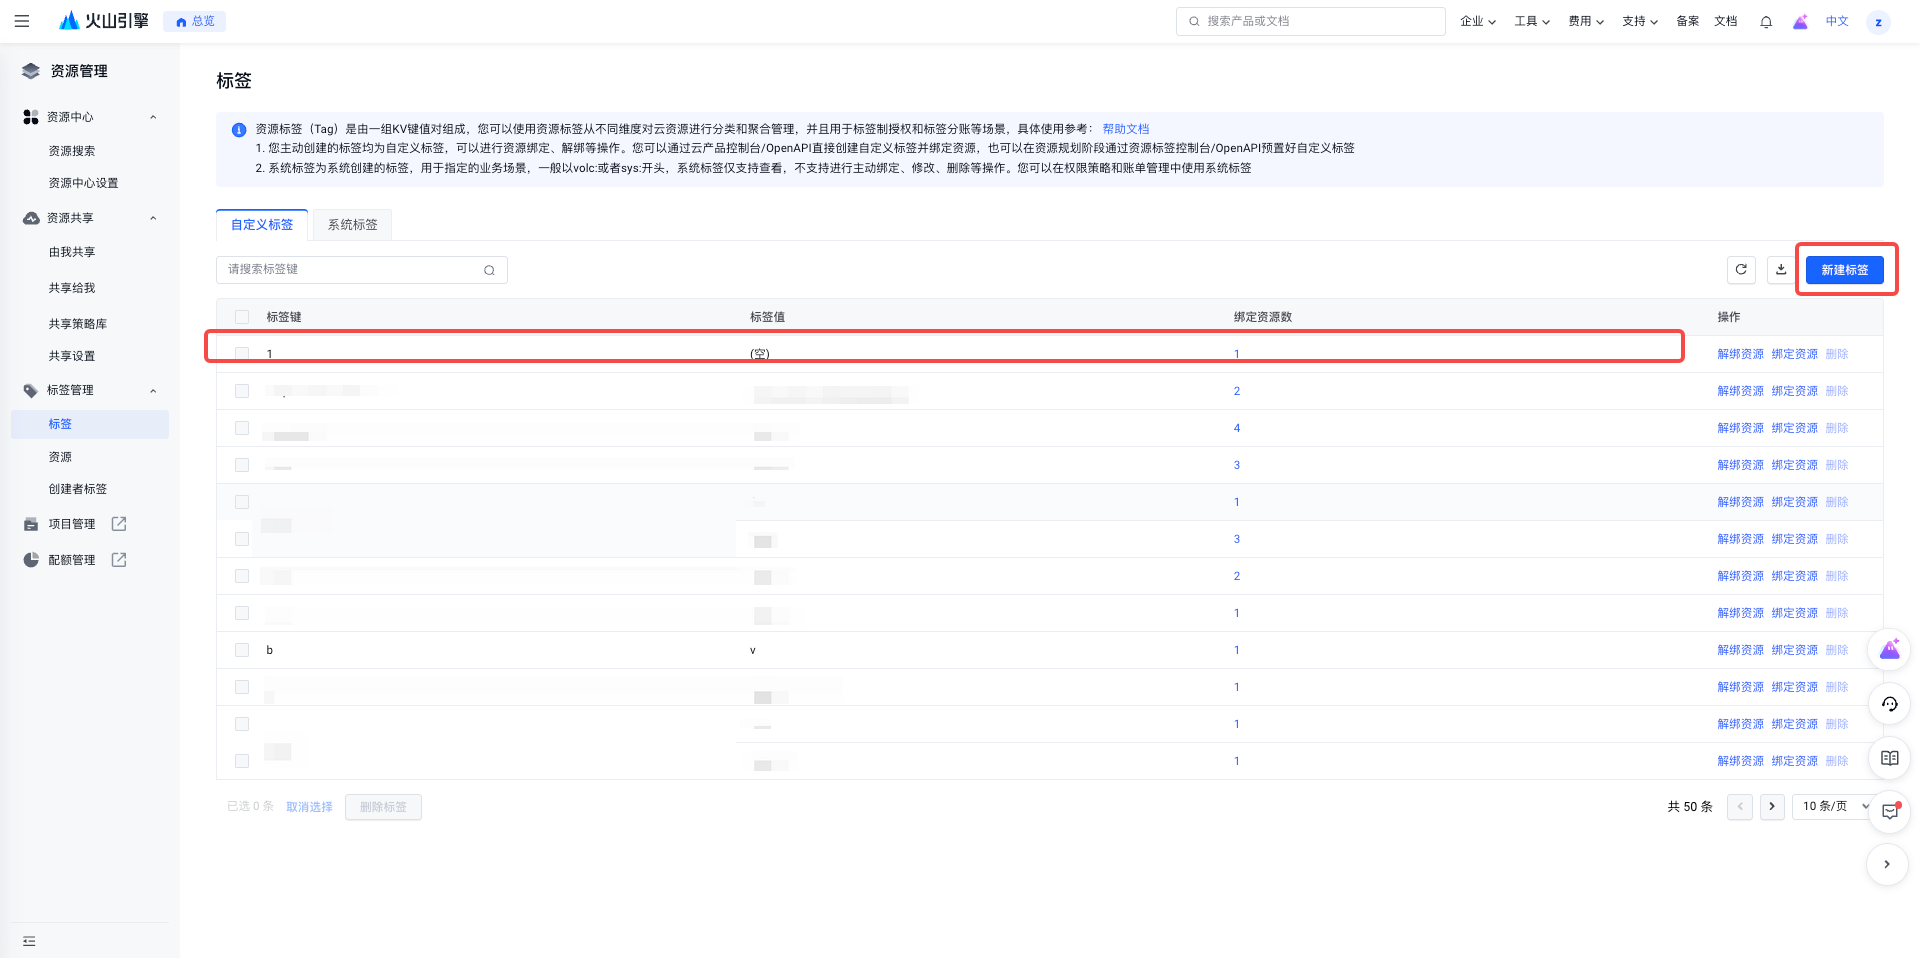
Task: Go to the previous page of tags
Action: click(x=1740, y=807)
